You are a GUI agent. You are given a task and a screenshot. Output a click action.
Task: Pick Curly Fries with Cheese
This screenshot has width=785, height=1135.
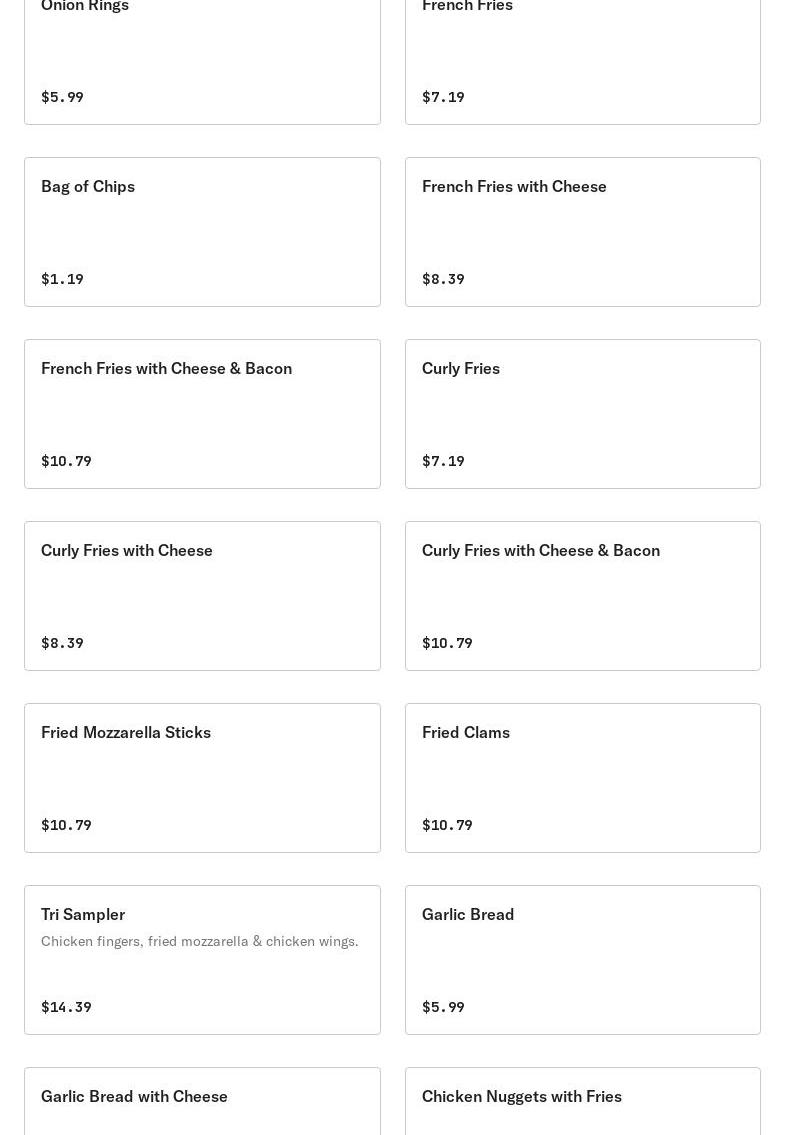click(x=202, y=595)
